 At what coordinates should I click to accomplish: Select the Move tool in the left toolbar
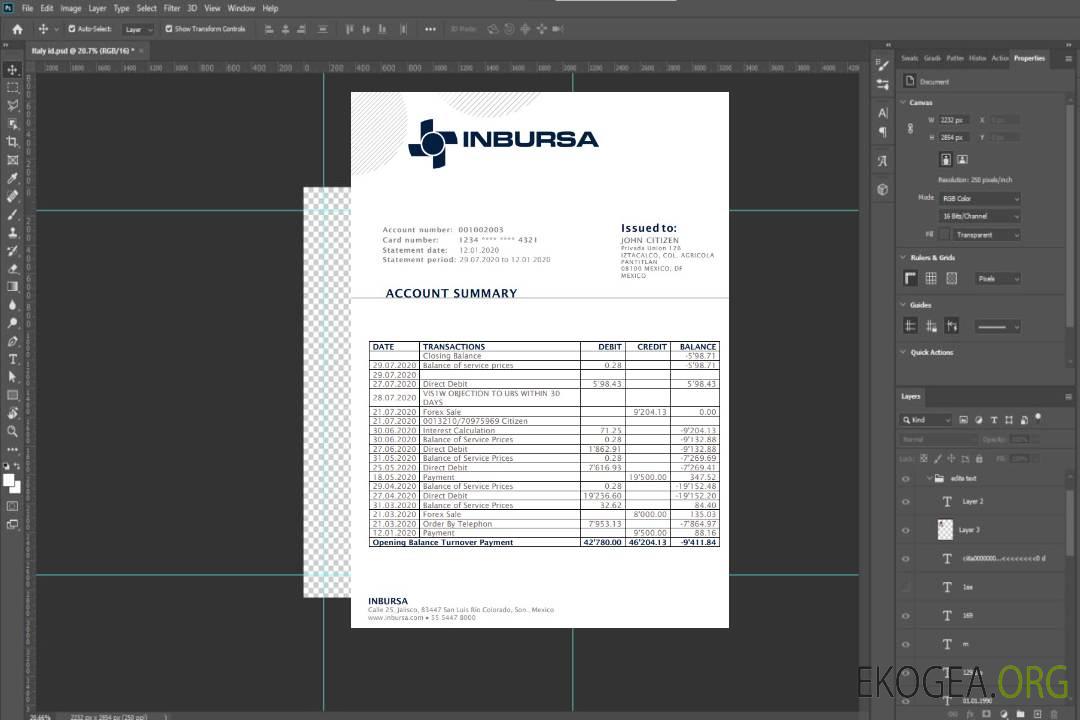(12, 70)
